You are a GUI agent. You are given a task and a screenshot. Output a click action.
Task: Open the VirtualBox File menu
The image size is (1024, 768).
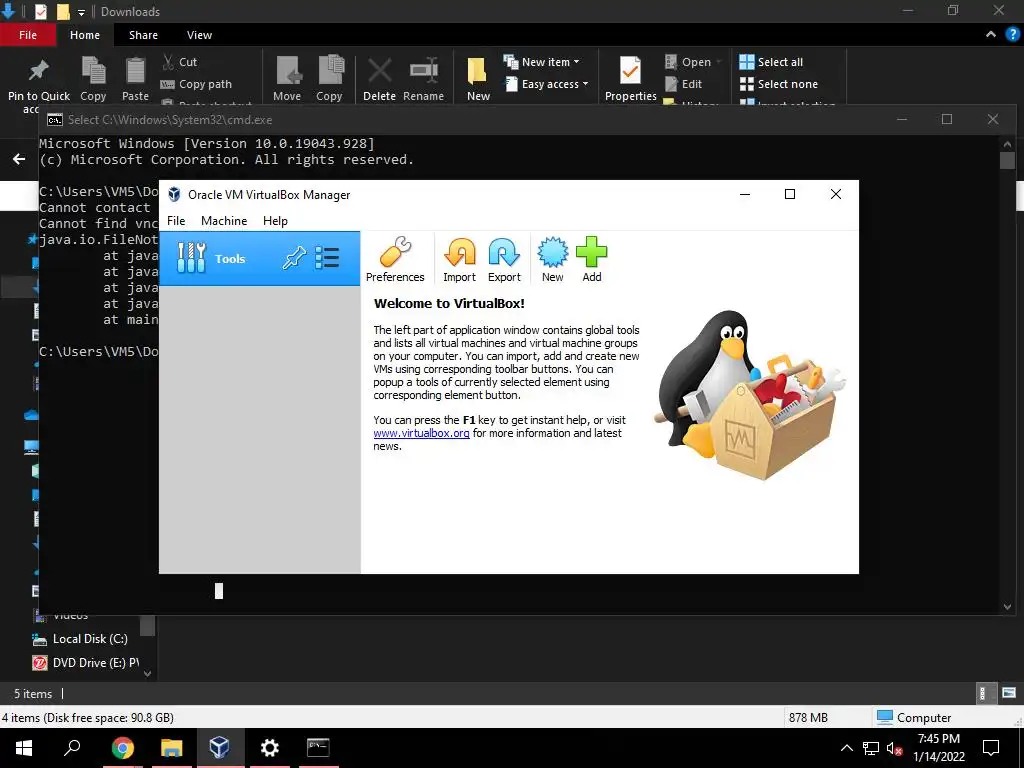[176, 221]
